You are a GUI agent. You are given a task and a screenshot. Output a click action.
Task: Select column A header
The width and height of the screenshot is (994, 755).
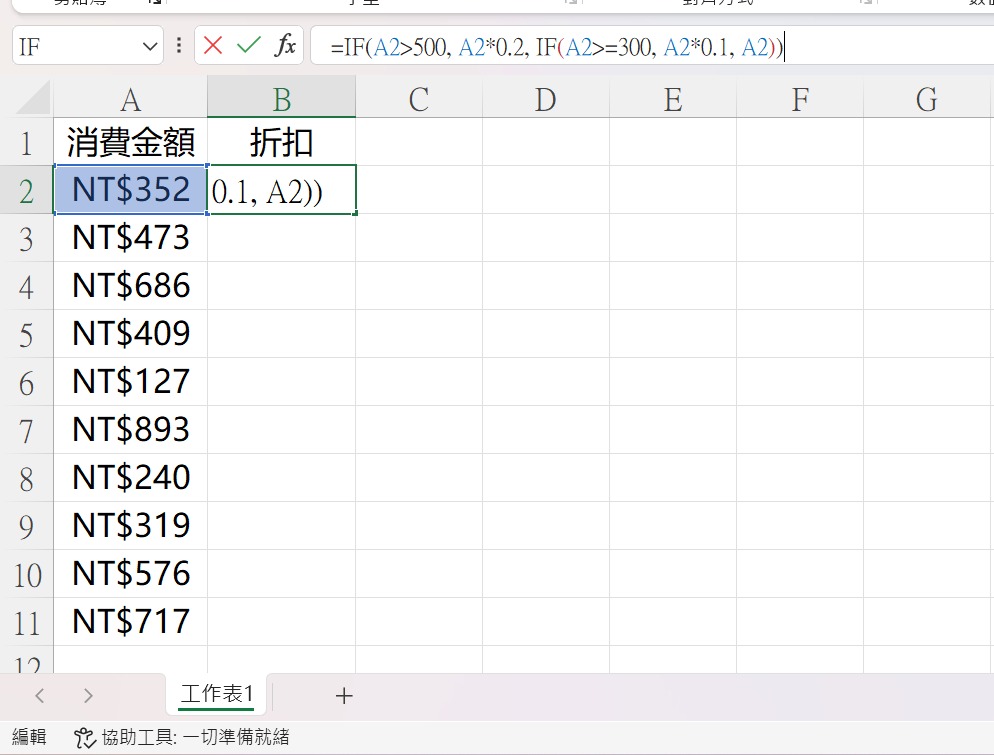(130, 99)
